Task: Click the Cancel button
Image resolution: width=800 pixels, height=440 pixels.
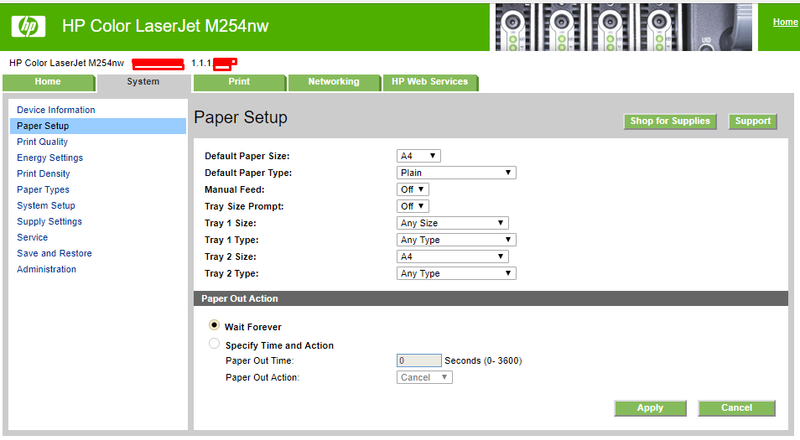Action: [736, 408]
